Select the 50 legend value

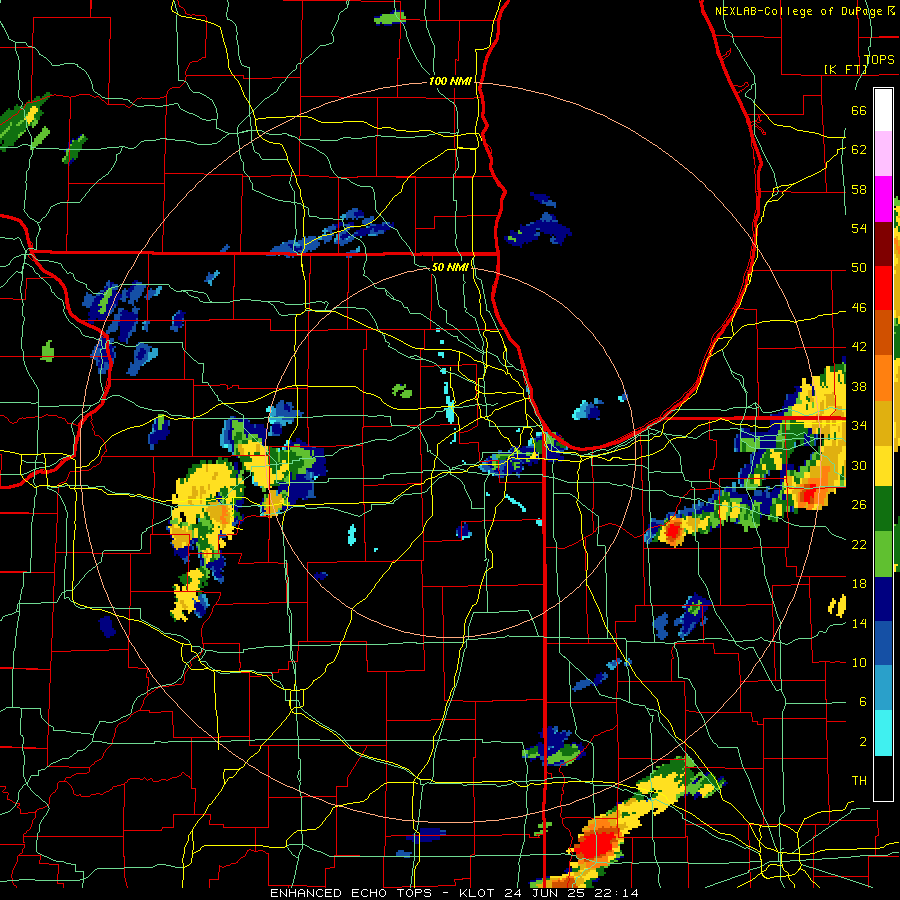(x=859, y=268)
